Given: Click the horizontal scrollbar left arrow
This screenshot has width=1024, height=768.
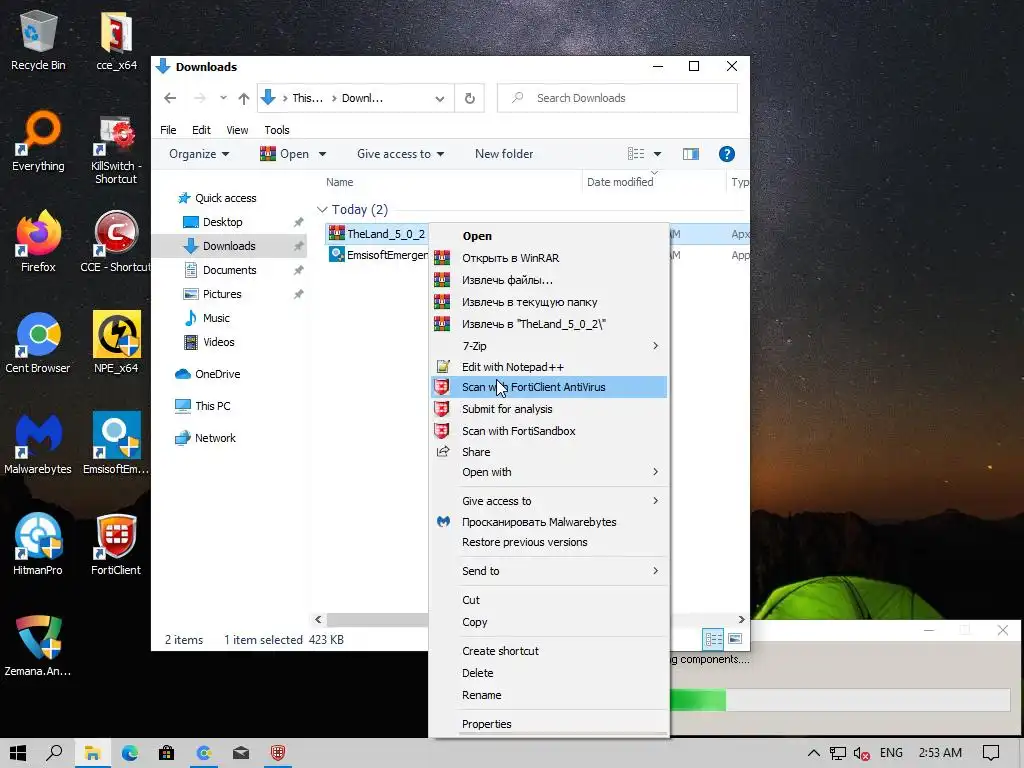Looking at the screenshot, I should (319, 619).
